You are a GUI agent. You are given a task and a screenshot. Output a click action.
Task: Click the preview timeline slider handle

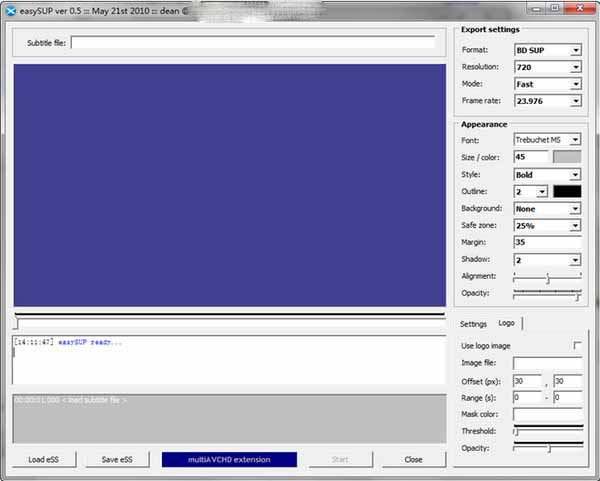[x=16, y=323]
